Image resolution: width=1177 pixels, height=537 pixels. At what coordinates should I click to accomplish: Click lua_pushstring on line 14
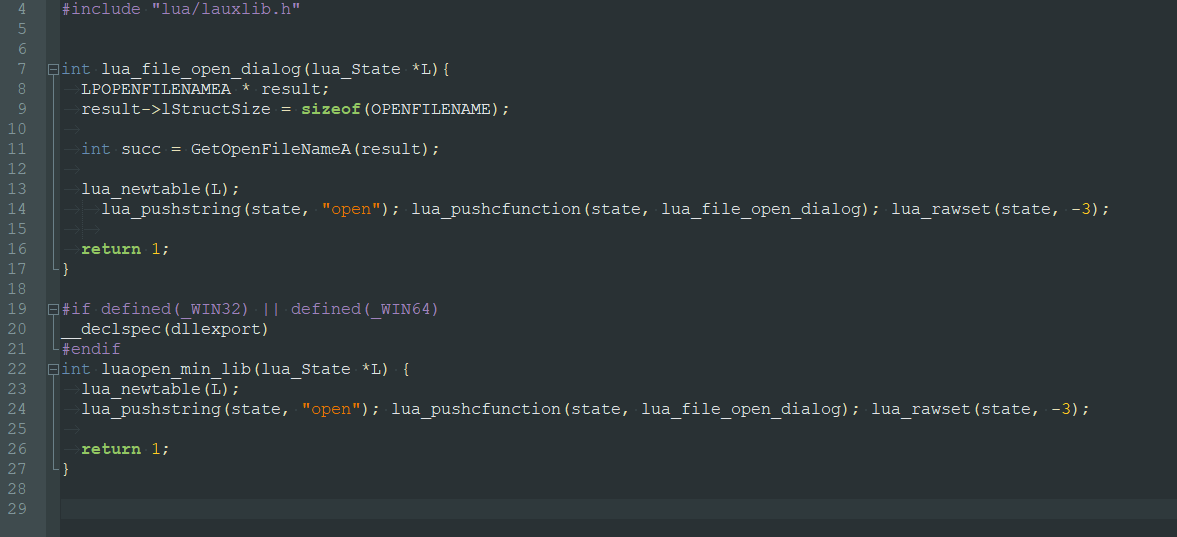[171, 209]
